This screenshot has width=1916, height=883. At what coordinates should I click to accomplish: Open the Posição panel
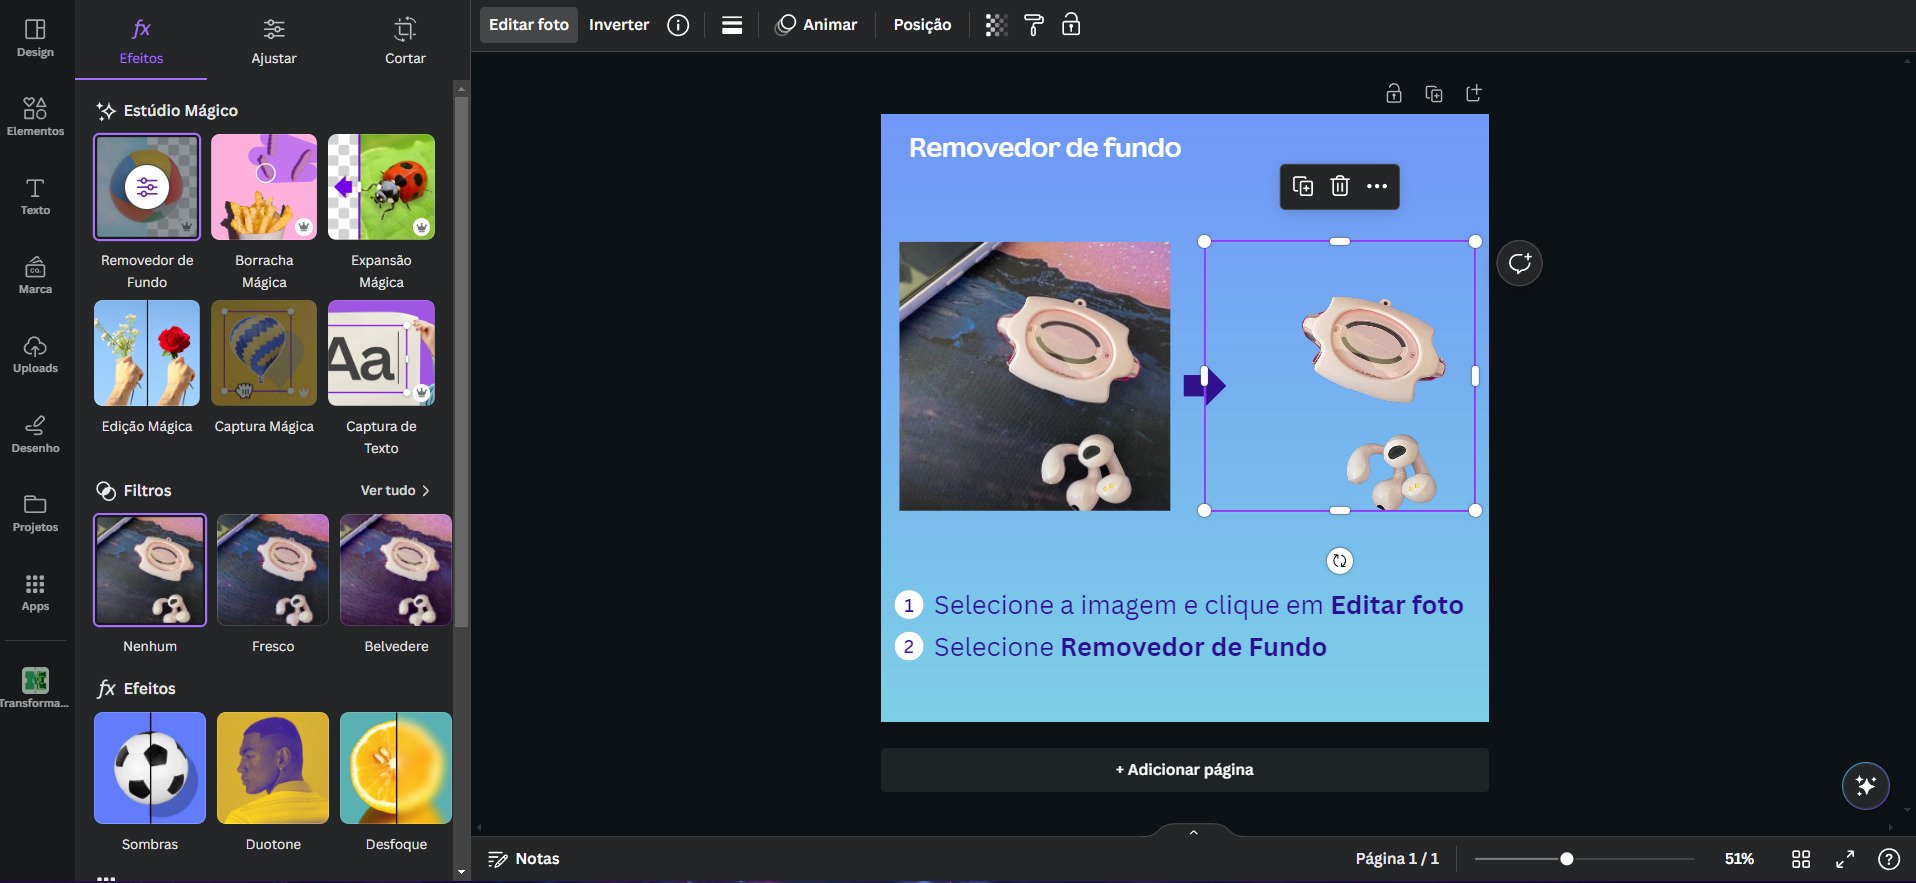[922, 25]
